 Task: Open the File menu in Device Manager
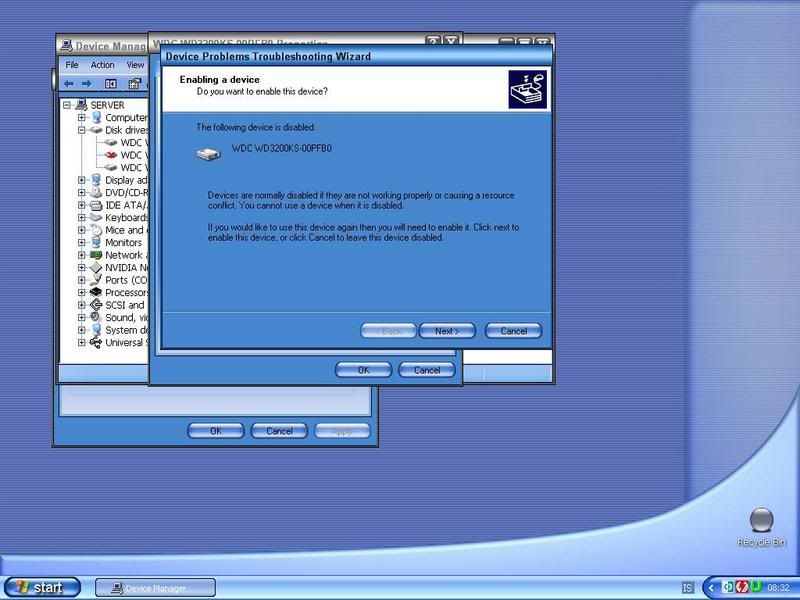click(72, 65)
